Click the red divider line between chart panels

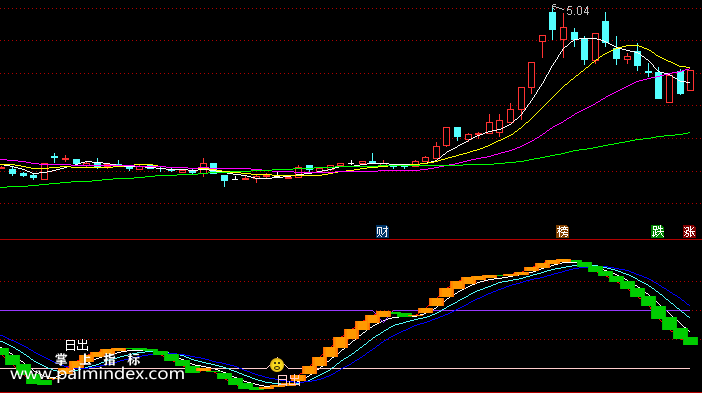coord(351,239)
